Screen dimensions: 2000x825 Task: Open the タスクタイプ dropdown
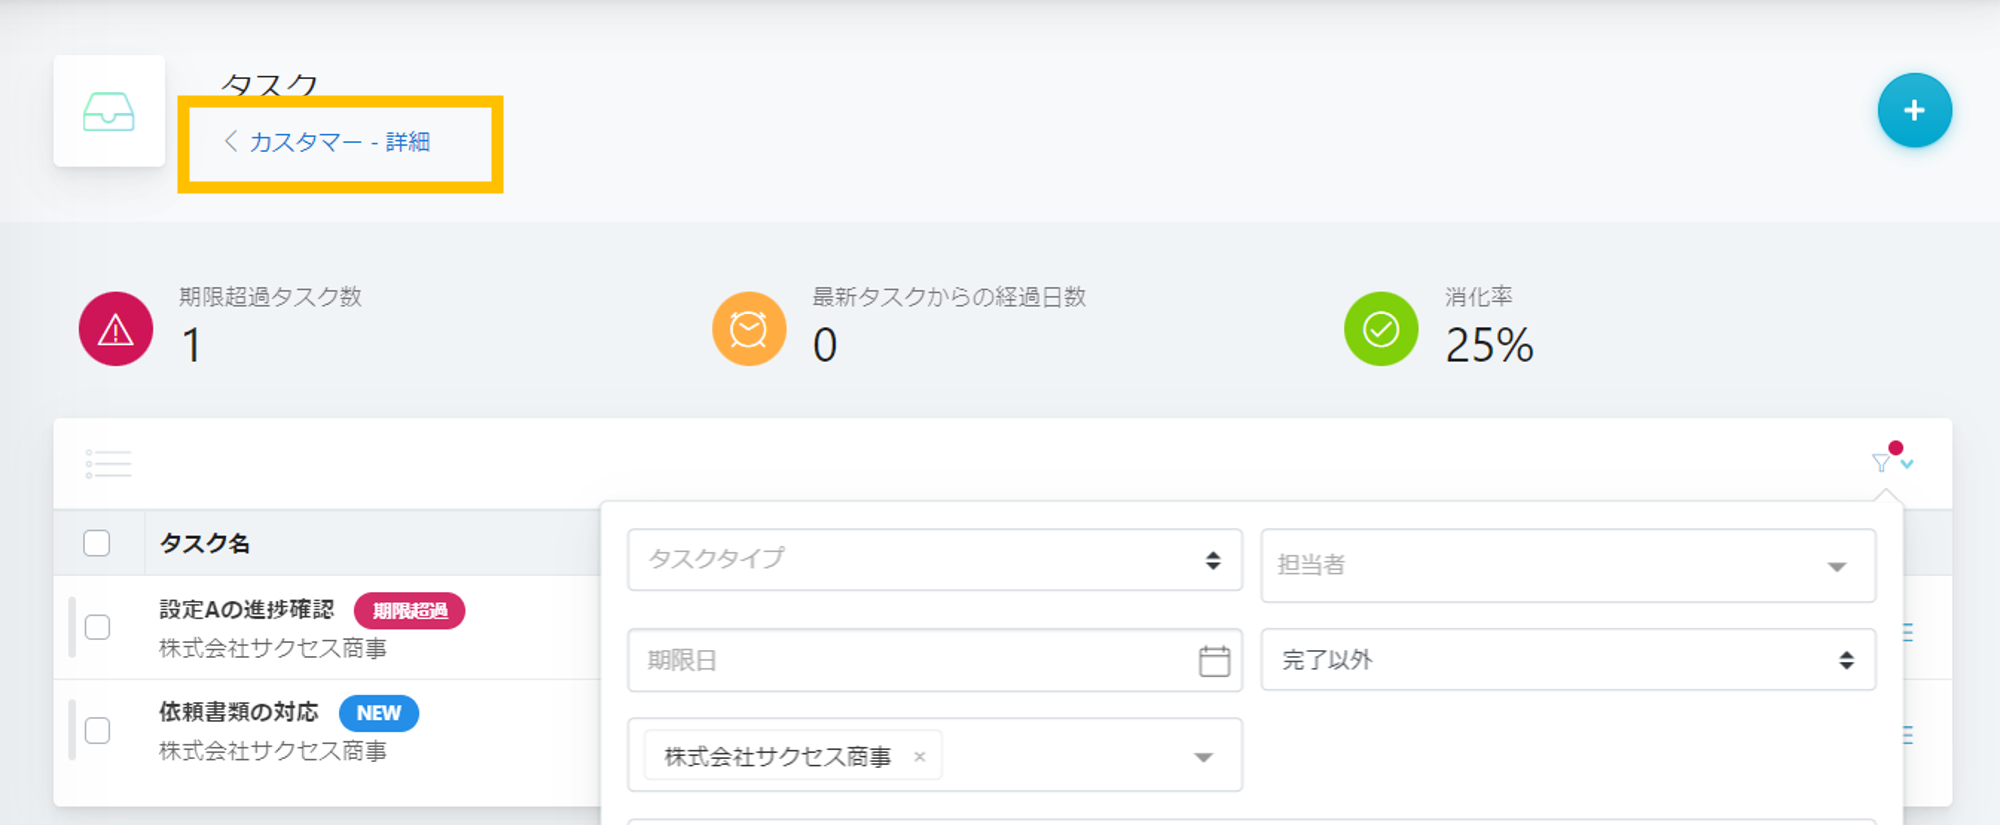pyautogui.click(x=935, y=560)
